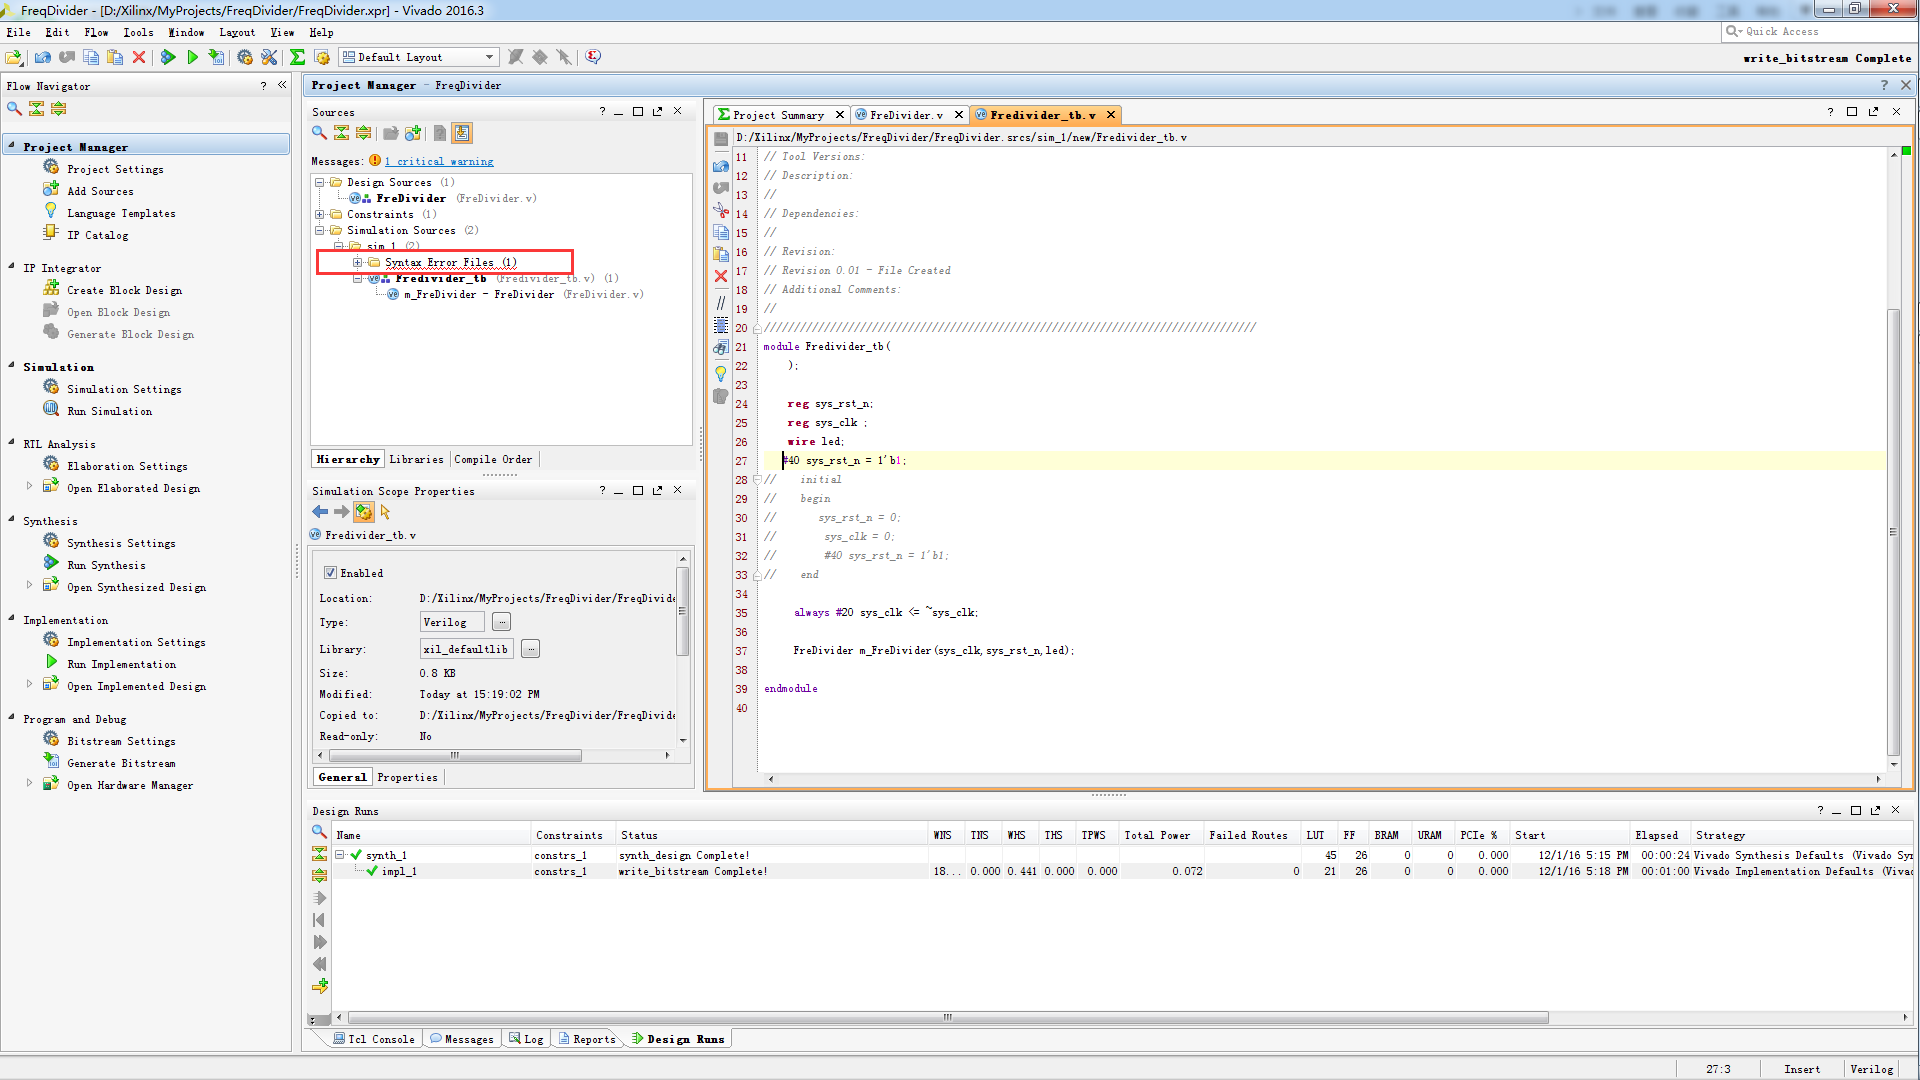The image size is (1920, 1080).
Task: Collapse the Design Sources tree node
Action: [320, 182]
